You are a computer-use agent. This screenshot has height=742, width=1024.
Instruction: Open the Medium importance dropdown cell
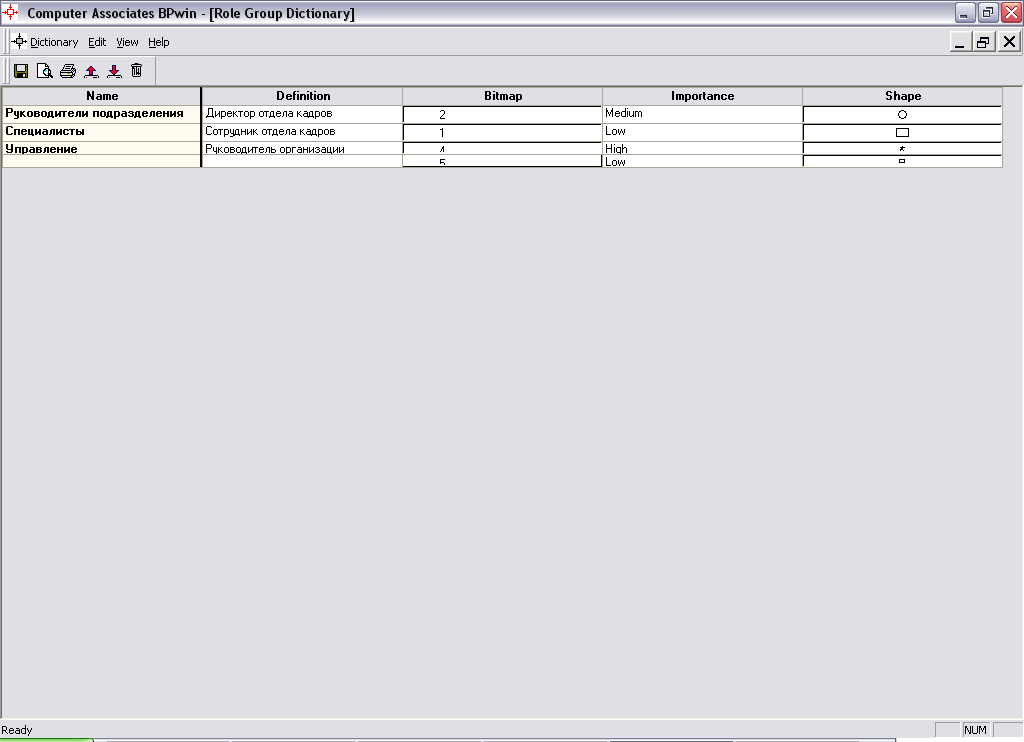tap(703, 114)
